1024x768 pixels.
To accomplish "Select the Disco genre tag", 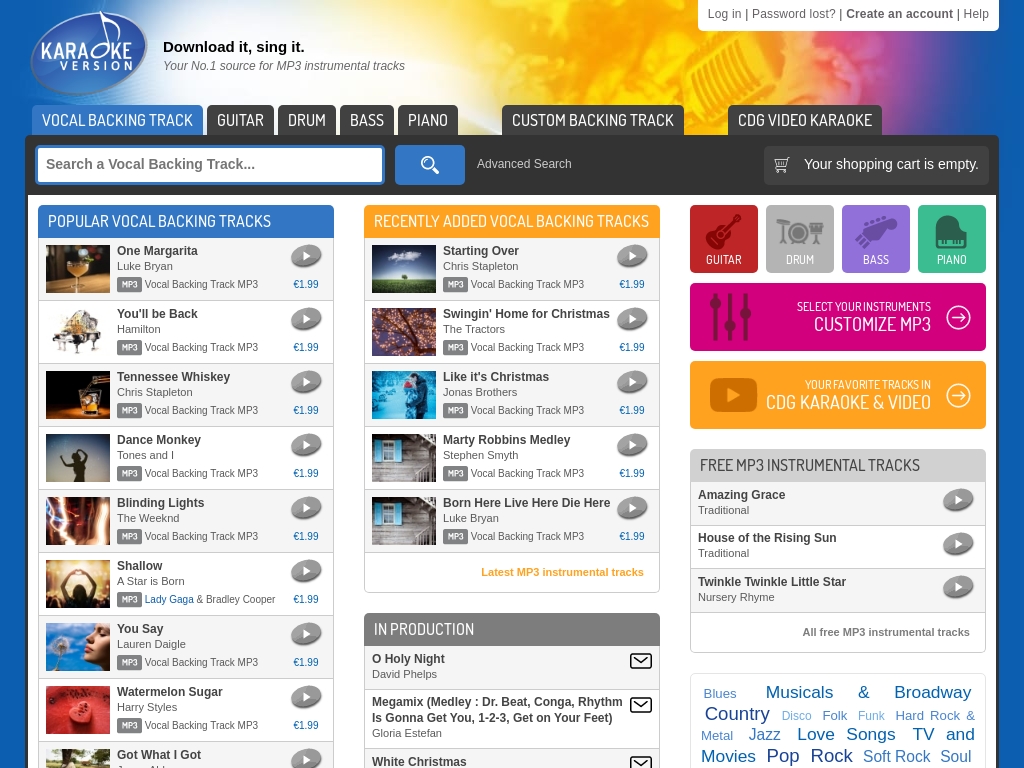I will point(797,716).
